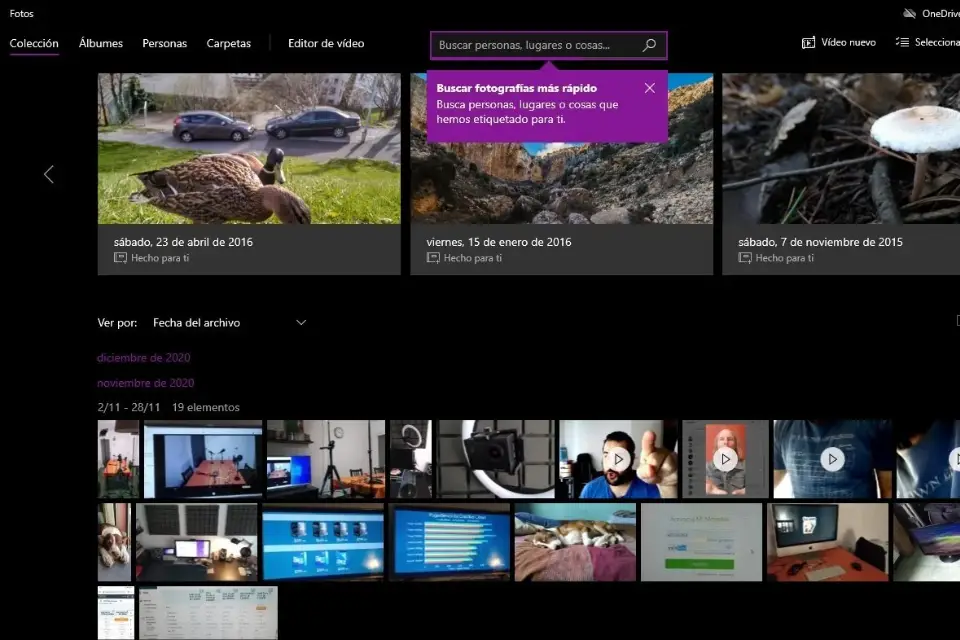960x640 pixels.
Task: Open the OneDrive status icon
Action: pyautogui.click(x=909, y=13)
